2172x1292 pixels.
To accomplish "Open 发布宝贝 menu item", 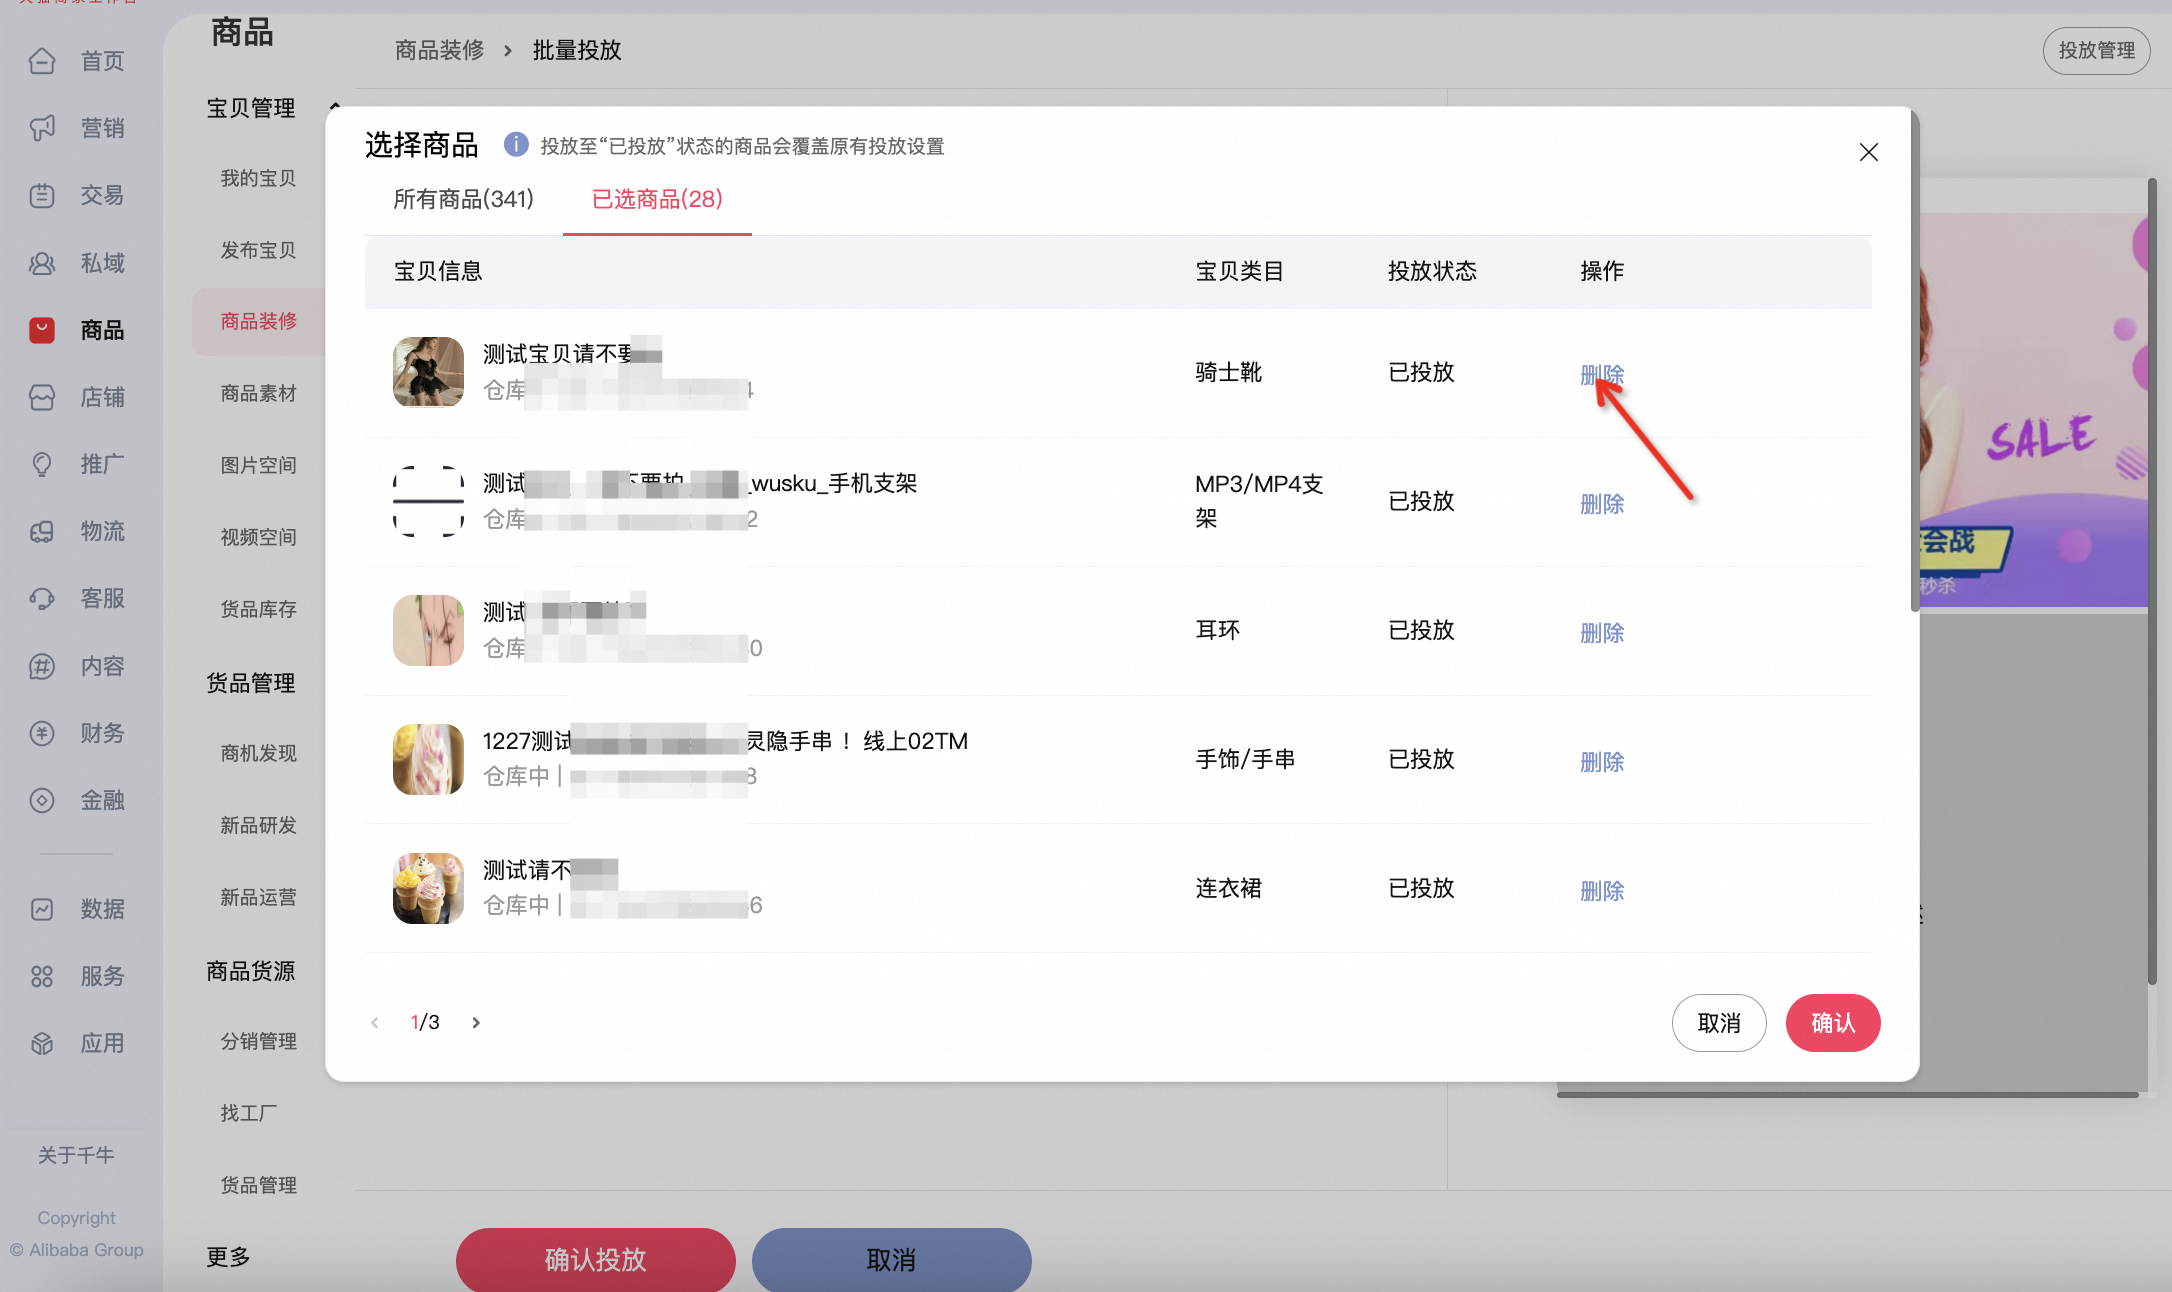I will [x=258, y=250].
